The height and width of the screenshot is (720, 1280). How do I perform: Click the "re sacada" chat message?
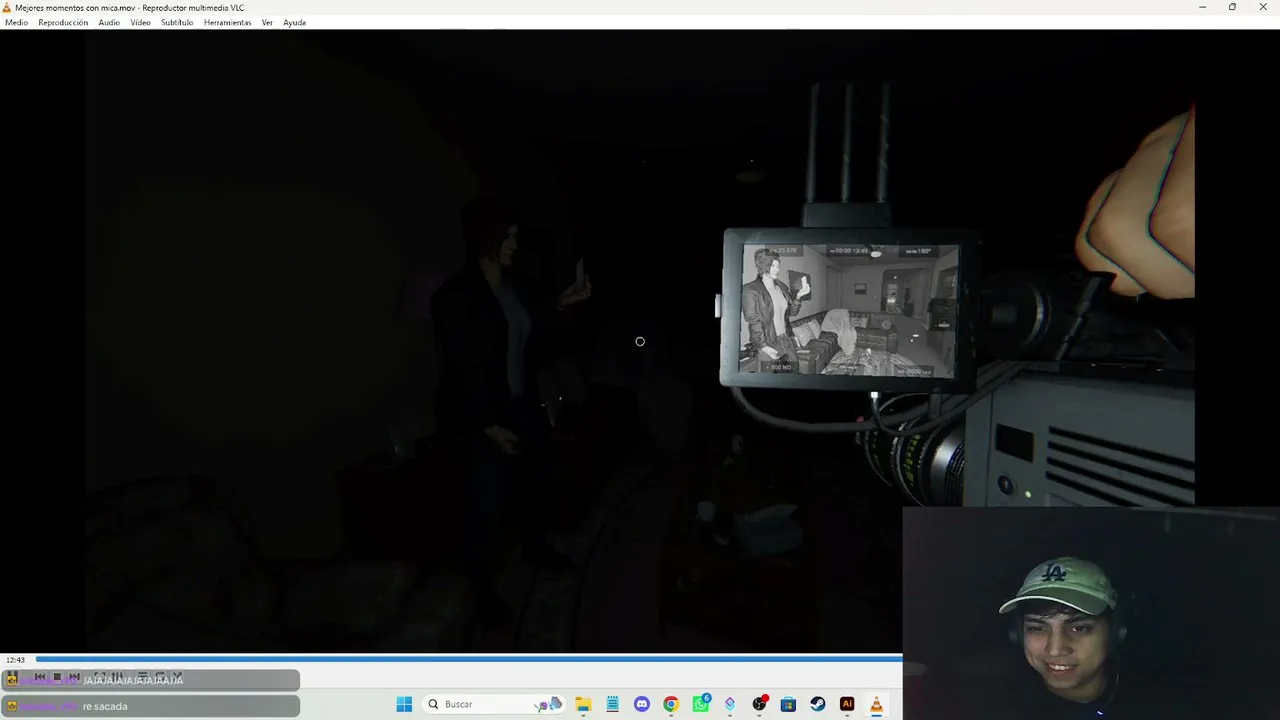[105, 706]
